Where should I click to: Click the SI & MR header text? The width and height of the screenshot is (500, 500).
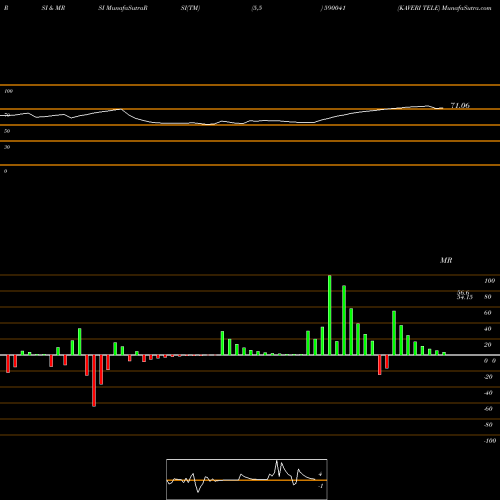[53, 8]
